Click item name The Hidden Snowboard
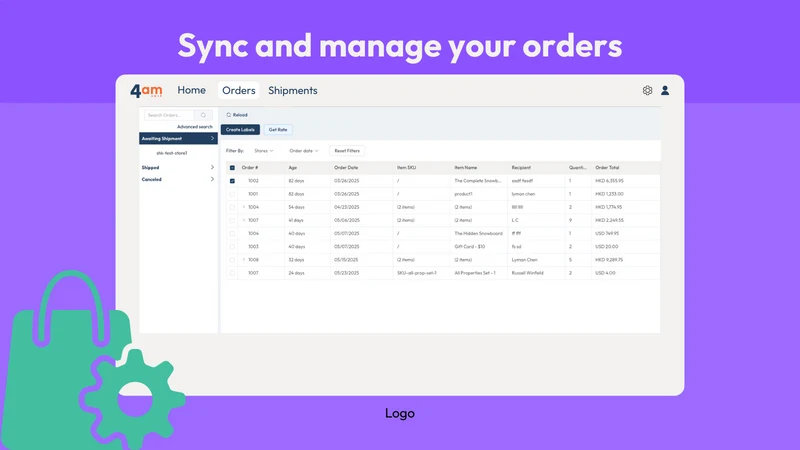Viewport: 800px width, 450px height. coord(479,233)
